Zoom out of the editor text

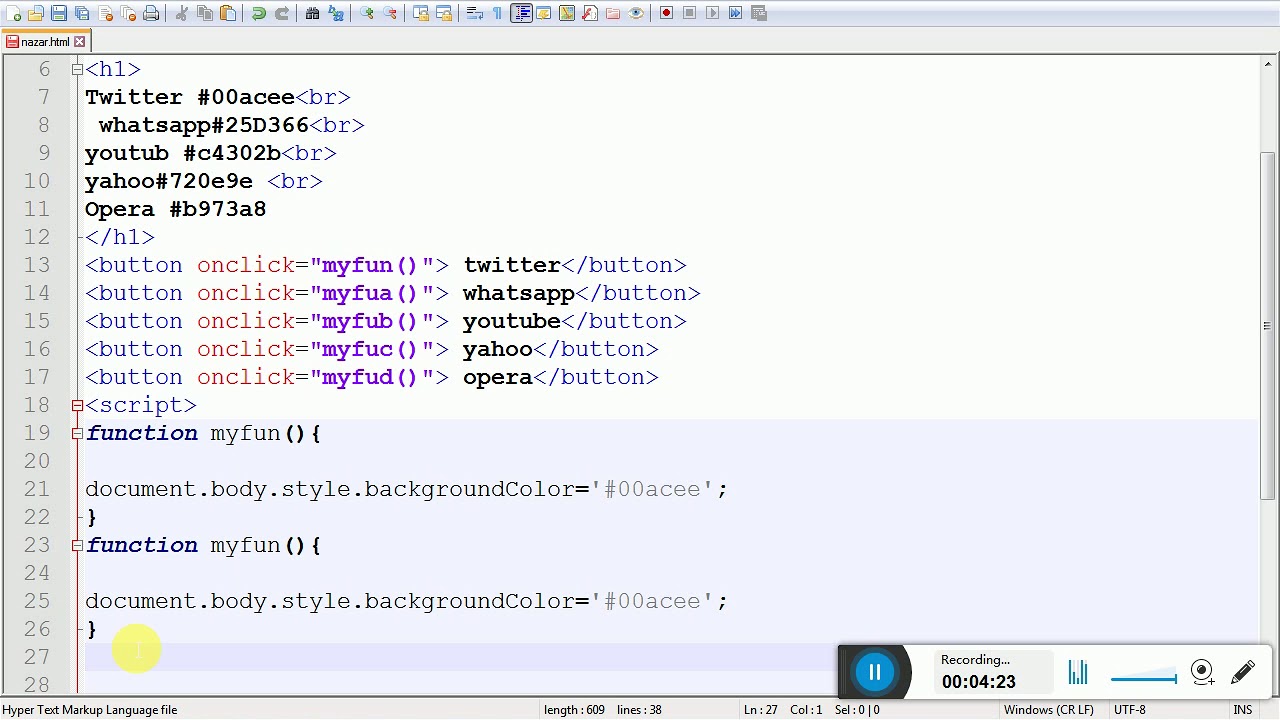coord(390,13)
